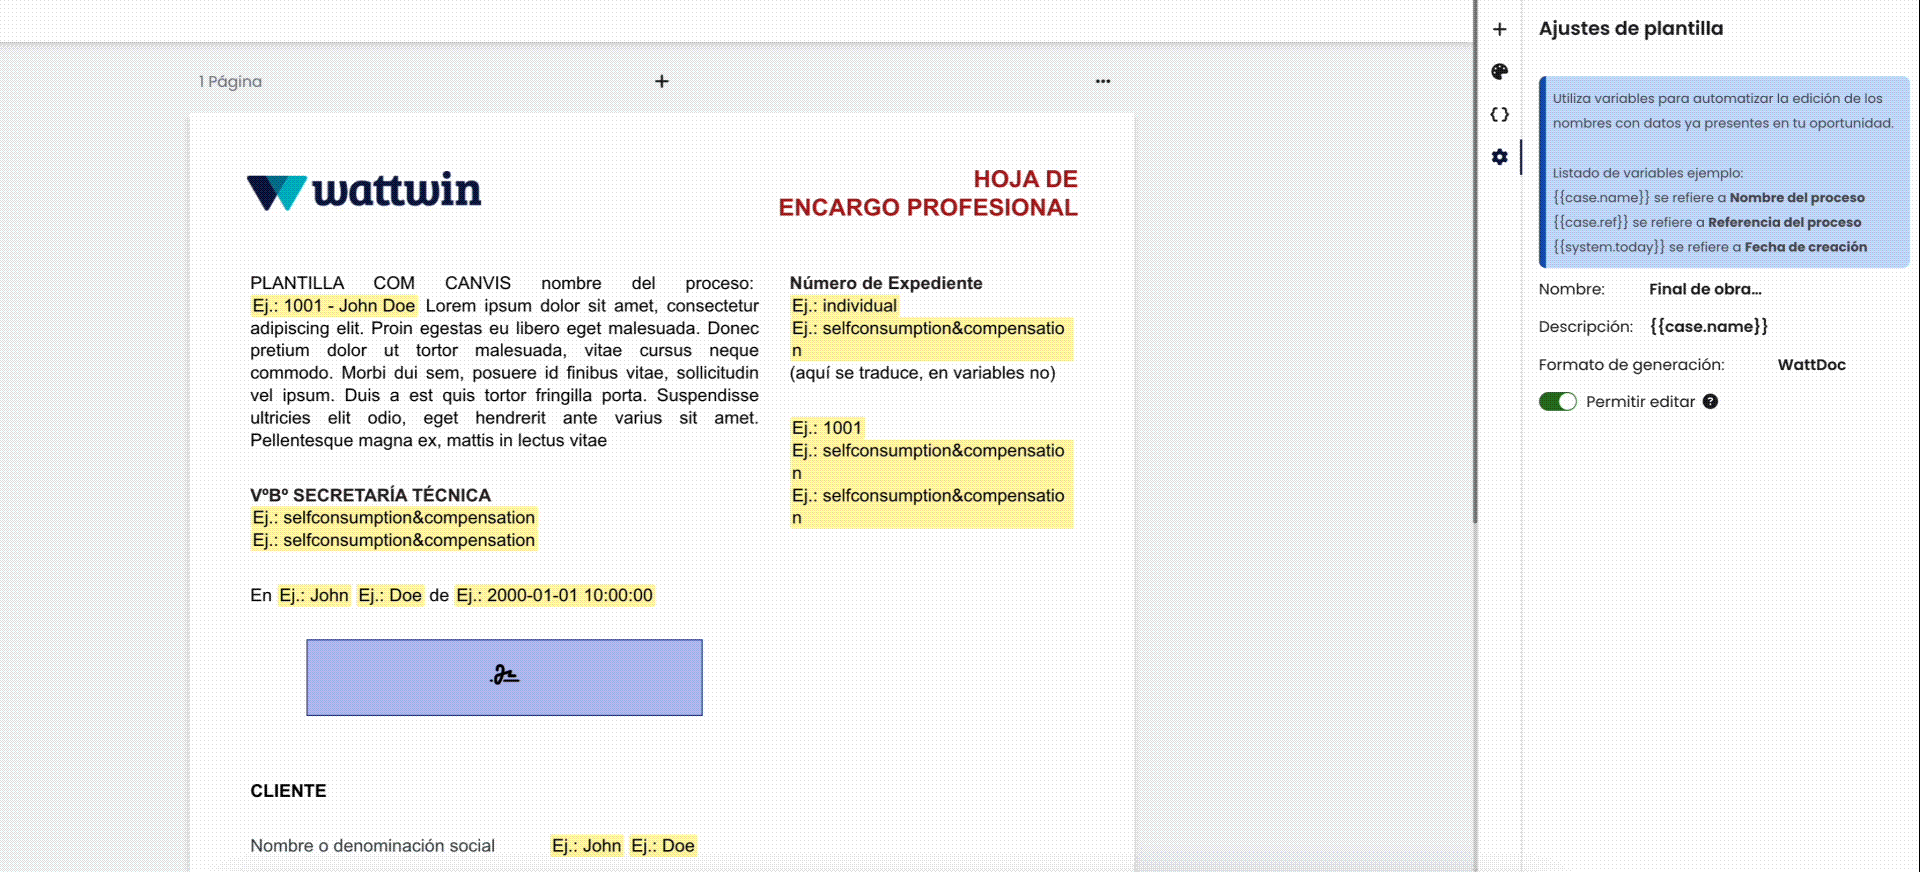Open the palette design icon
The height and width of the screenshot is (872, 1920).
tap(1499, 71)
